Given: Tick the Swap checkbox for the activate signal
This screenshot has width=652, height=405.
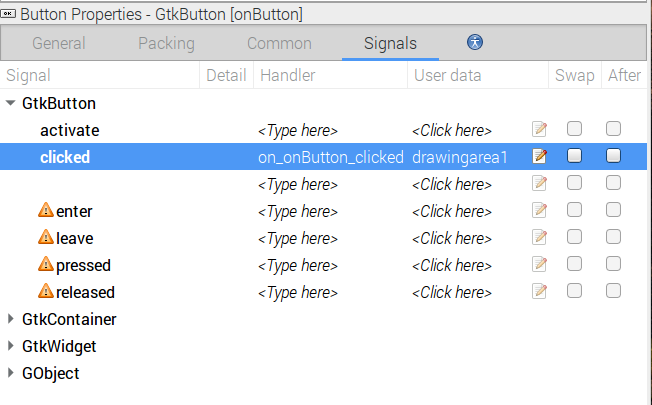Looking at the screenshot, I should point(575,129).
